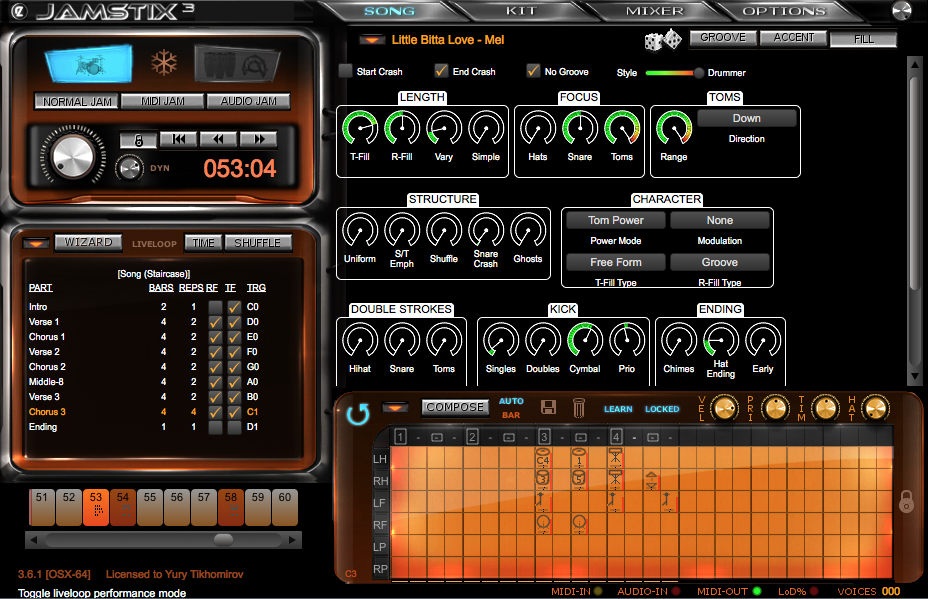Viewport: 928px width, 599px height.
Task: Click the R-Fill length knob
Action: [x=402, y=128]
